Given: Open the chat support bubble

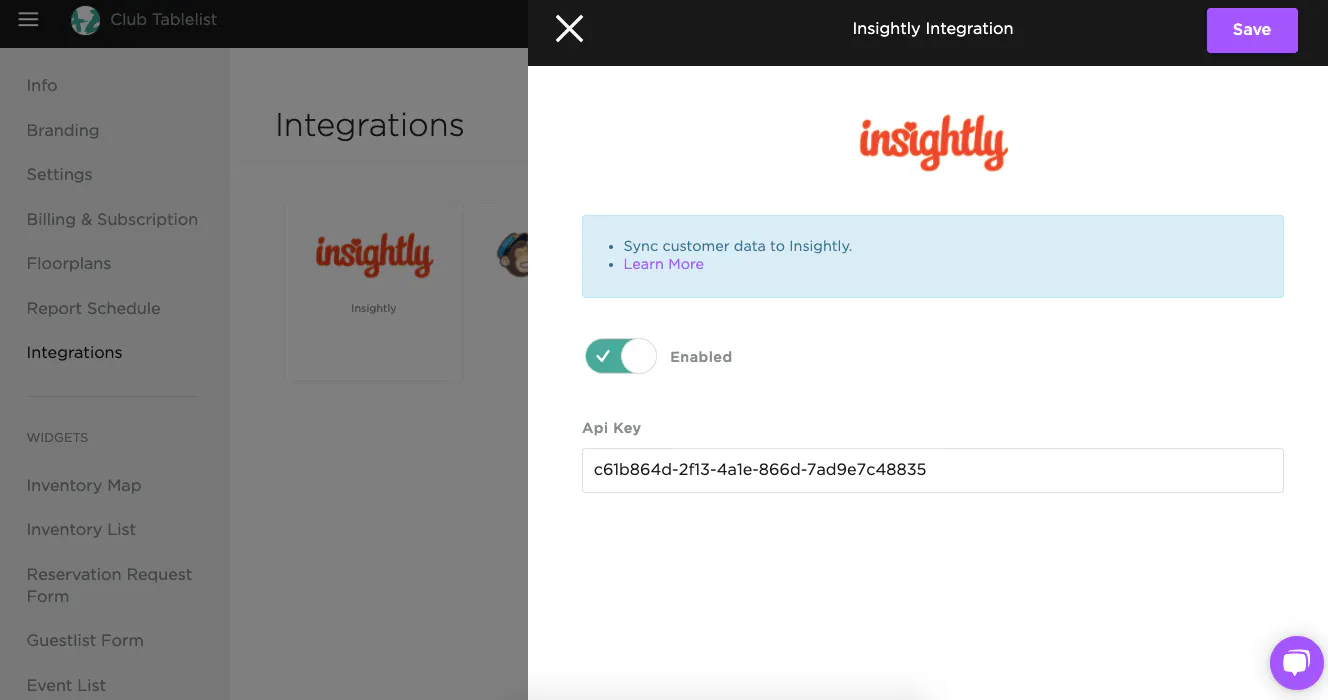Looking at the screenshot, I should pyautogui.click(x=1296, y=662).
